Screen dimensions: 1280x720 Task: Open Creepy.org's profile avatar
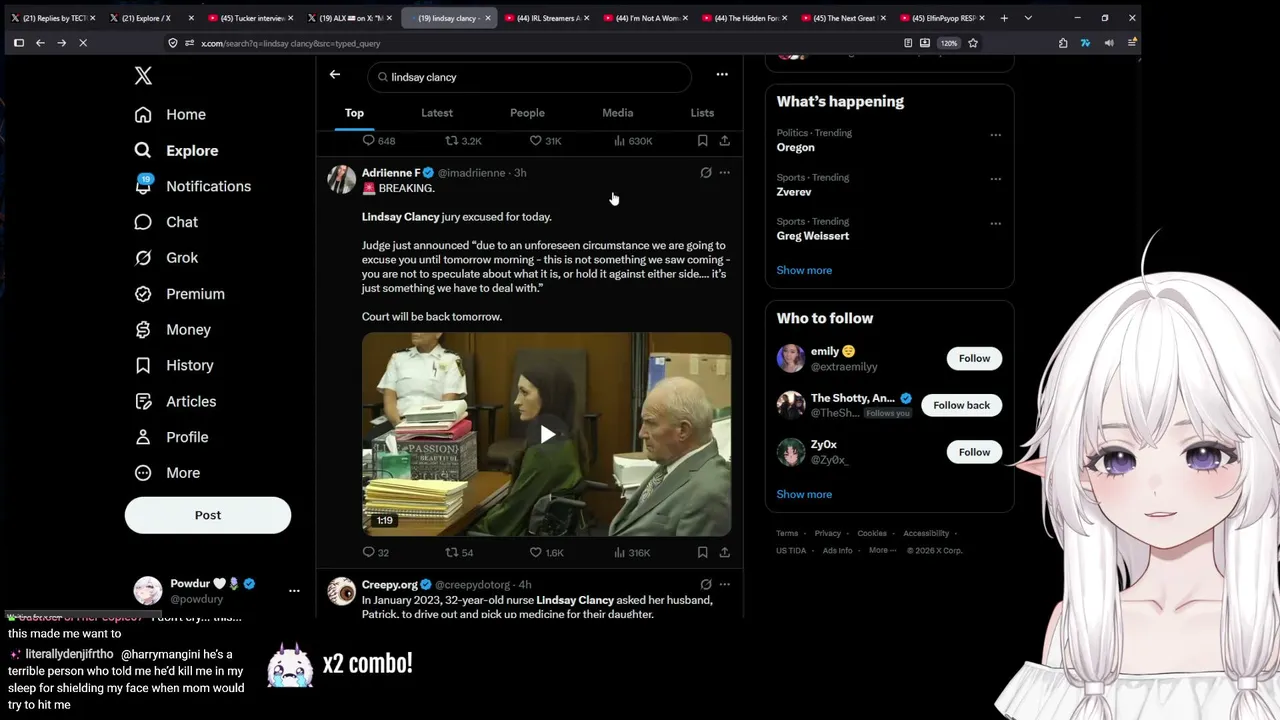point(342,591)
